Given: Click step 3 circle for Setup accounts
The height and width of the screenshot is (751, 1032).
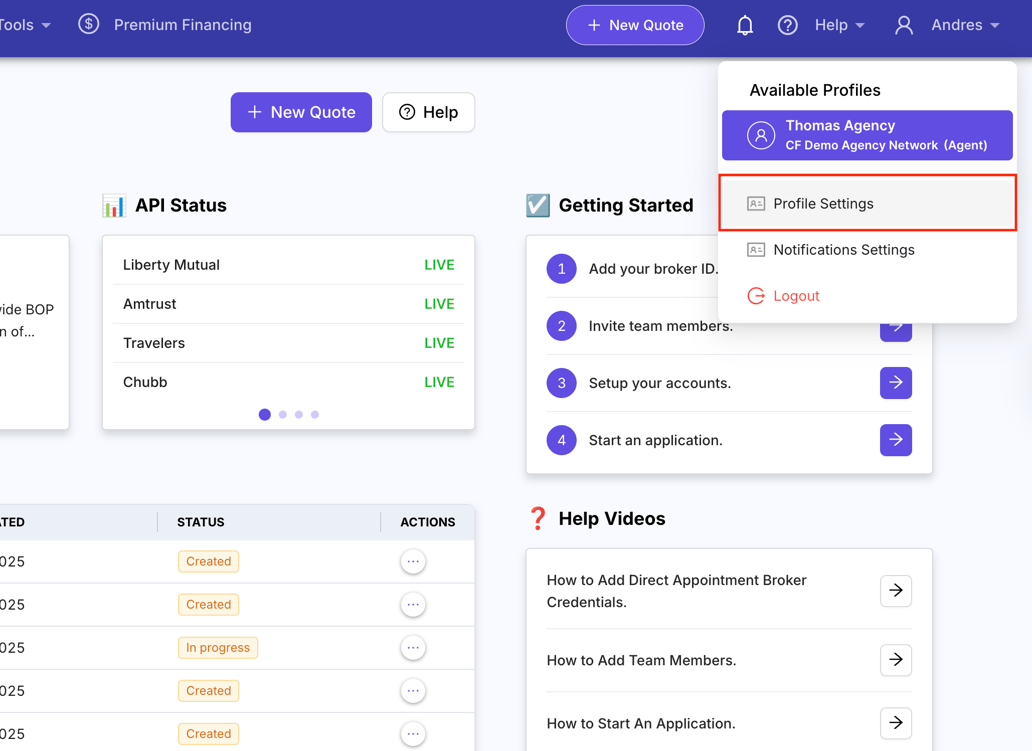Looking at the screenshot, I should click(561, 383).
